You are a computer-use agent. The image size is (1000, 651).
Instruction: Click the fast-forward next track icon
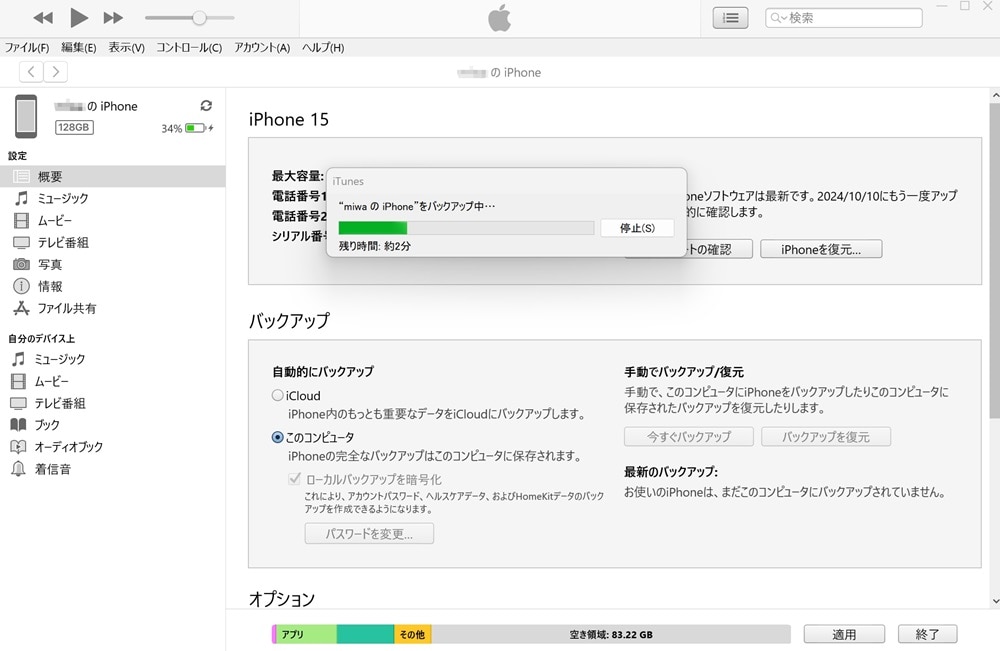[x=113, y=18]
